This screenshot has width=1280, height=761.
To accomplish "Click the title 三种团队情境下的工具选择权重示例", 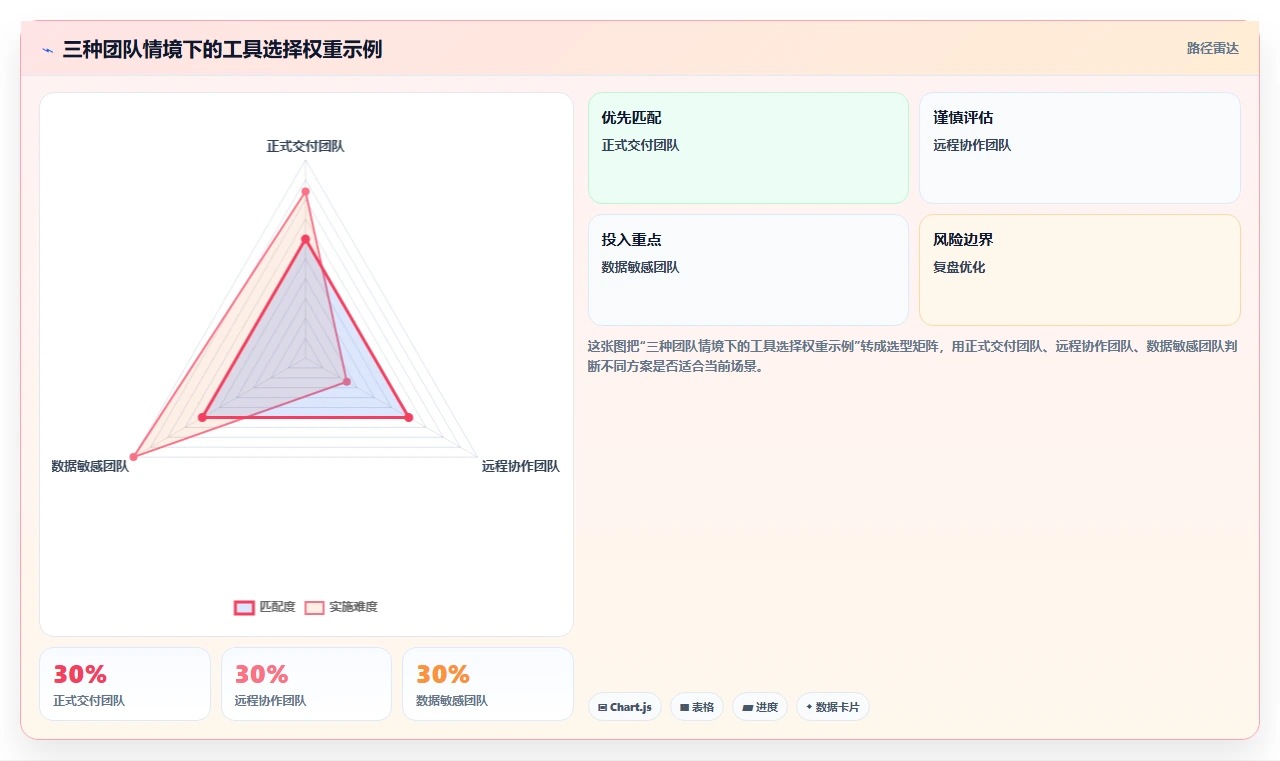I will (x=222, y=49).
